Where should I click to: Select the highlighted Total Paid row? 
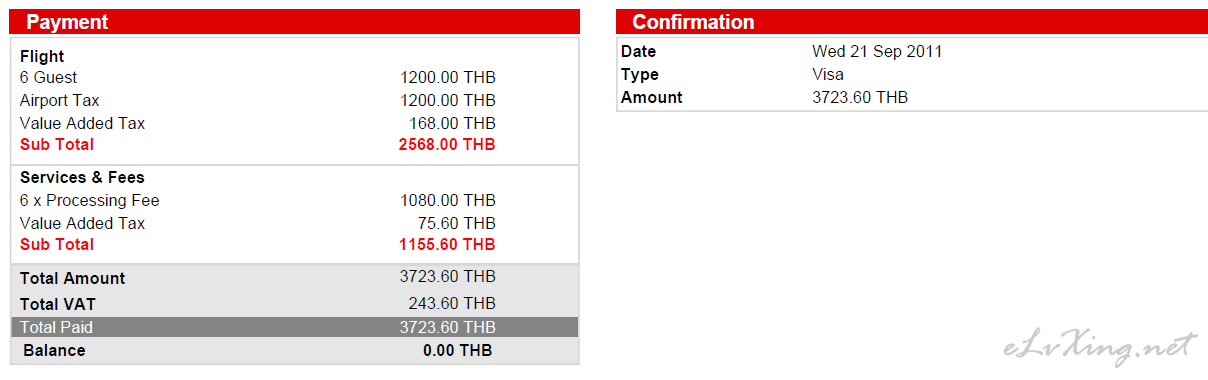(x=295, y=327)
